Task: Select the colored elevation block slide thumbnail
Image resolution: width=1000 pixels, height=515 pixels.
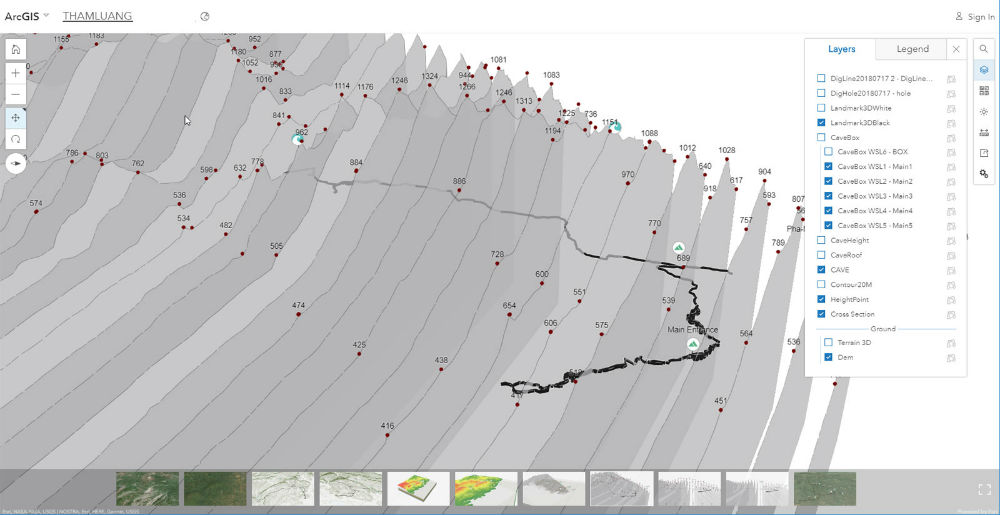Action: click(x=418, y=489)
